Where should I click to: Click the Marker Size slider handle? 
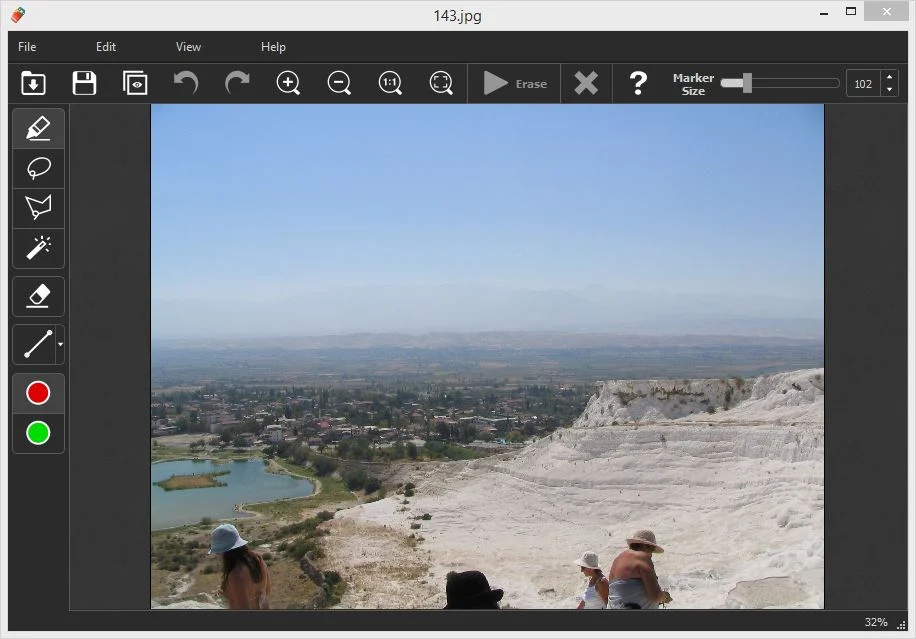(x=747, y=83)
